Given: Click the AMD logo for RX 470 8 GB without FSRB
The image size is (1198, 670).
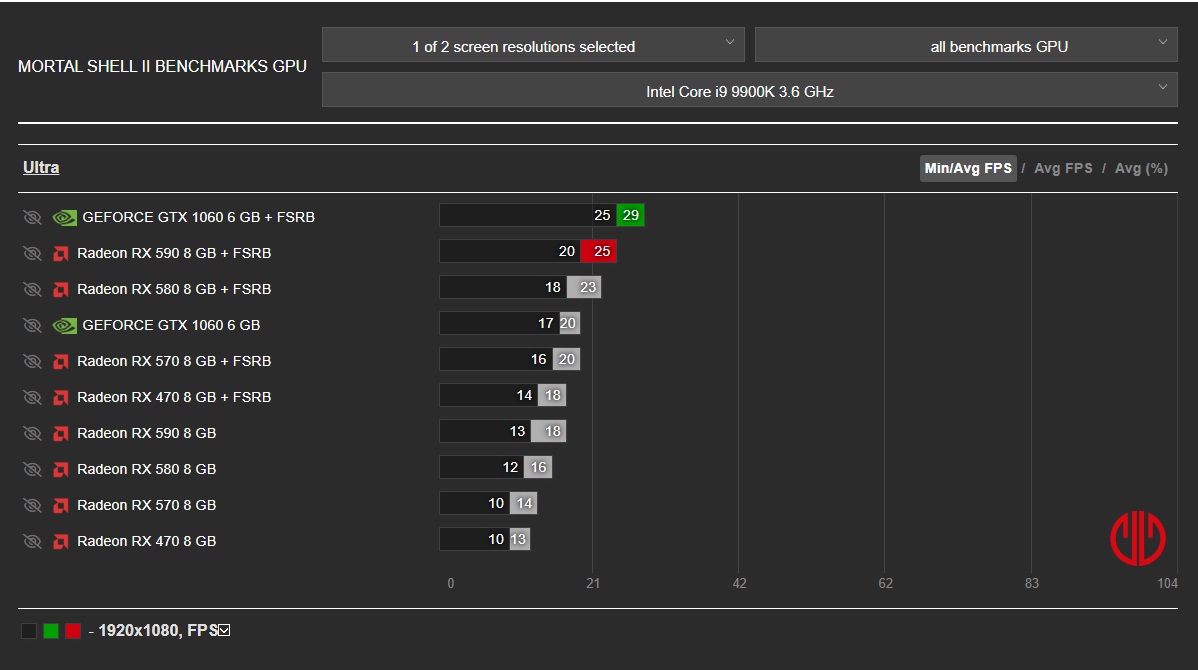Looking at the screenshot, I should [x=60, y=541].
